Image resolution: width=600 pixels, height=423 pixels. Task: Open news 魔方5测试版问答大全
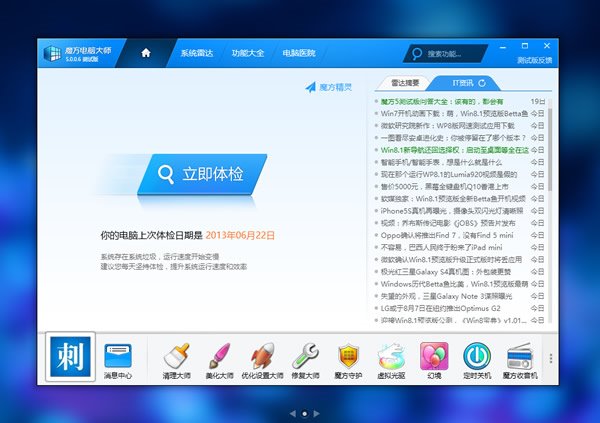click(x=442, y=101)
